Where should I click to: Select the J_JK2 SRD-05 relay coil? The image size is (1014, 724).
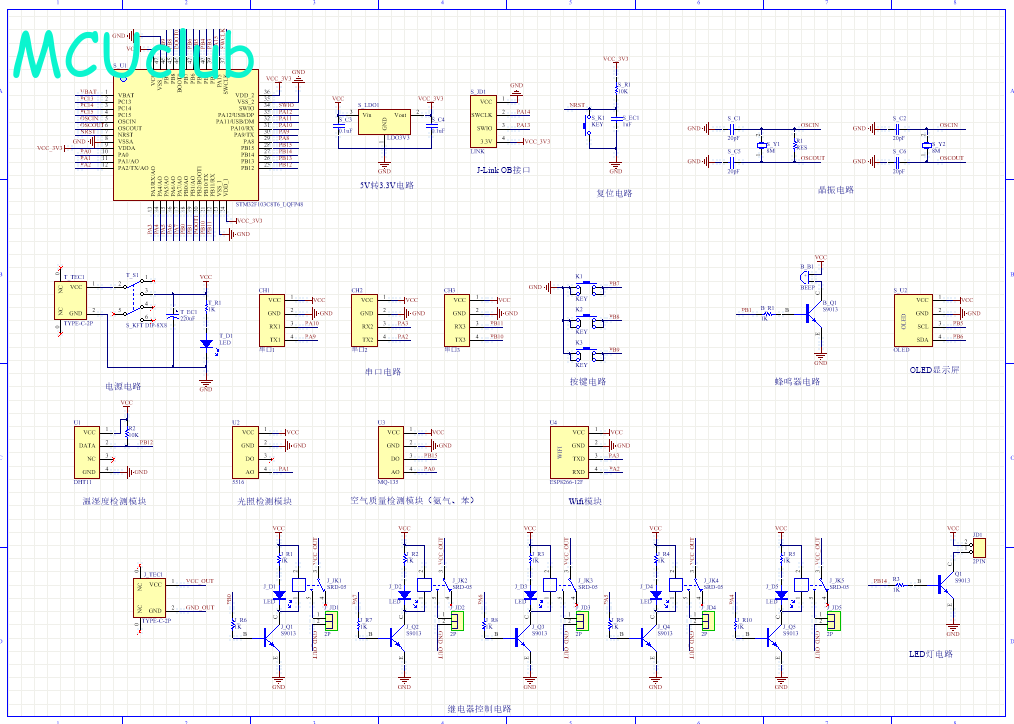tap(424, 584)
